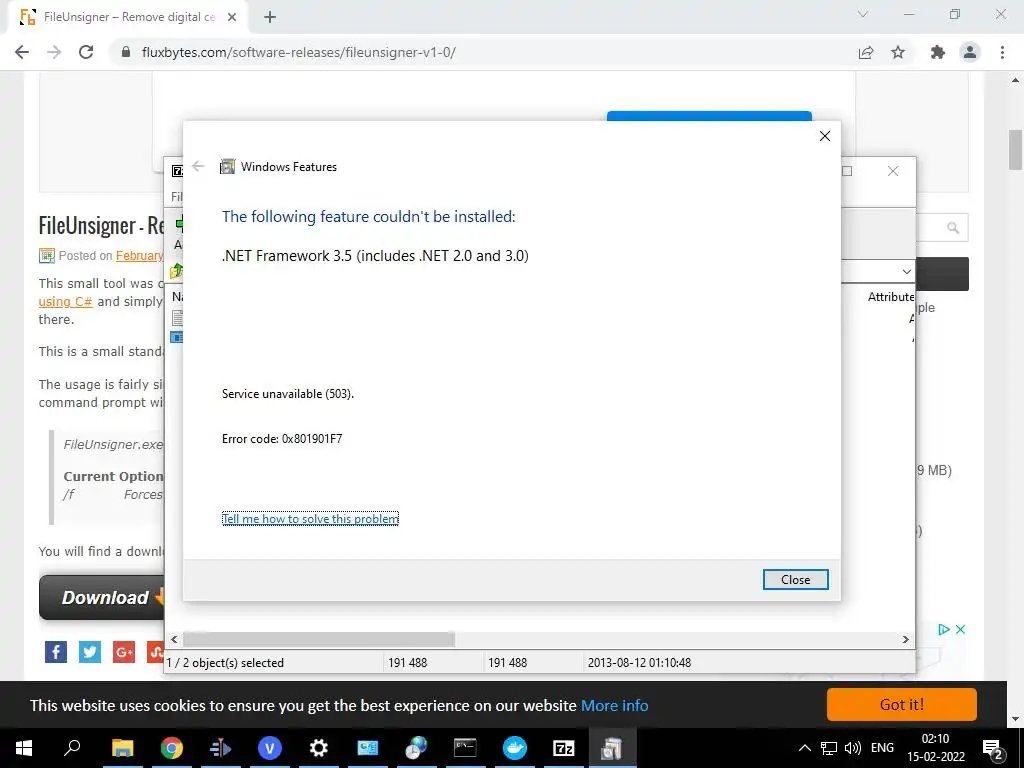
Task: Accept cookies with 'Got it!'
Action: pos(901,705)
